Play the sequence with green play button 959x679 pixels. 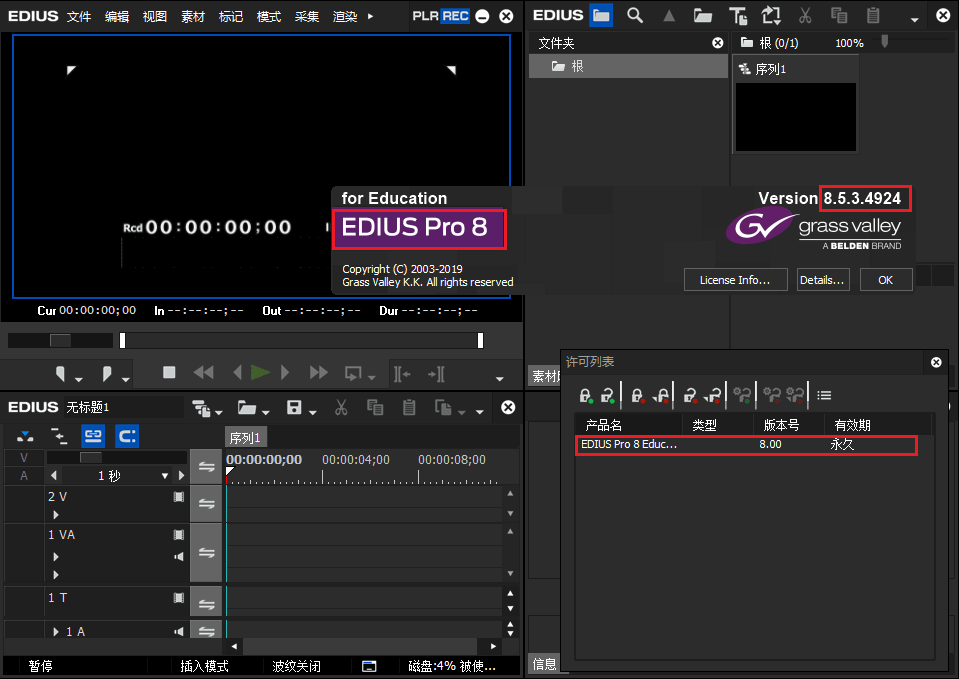[x=260, y=372]
